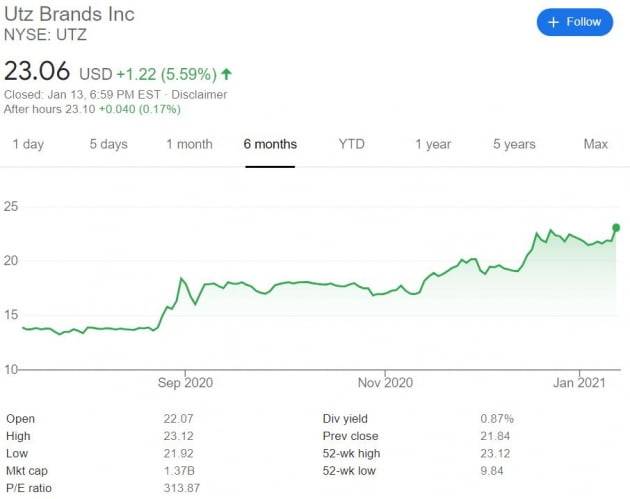Click the Nov 2020 axis label

point(385,382)
